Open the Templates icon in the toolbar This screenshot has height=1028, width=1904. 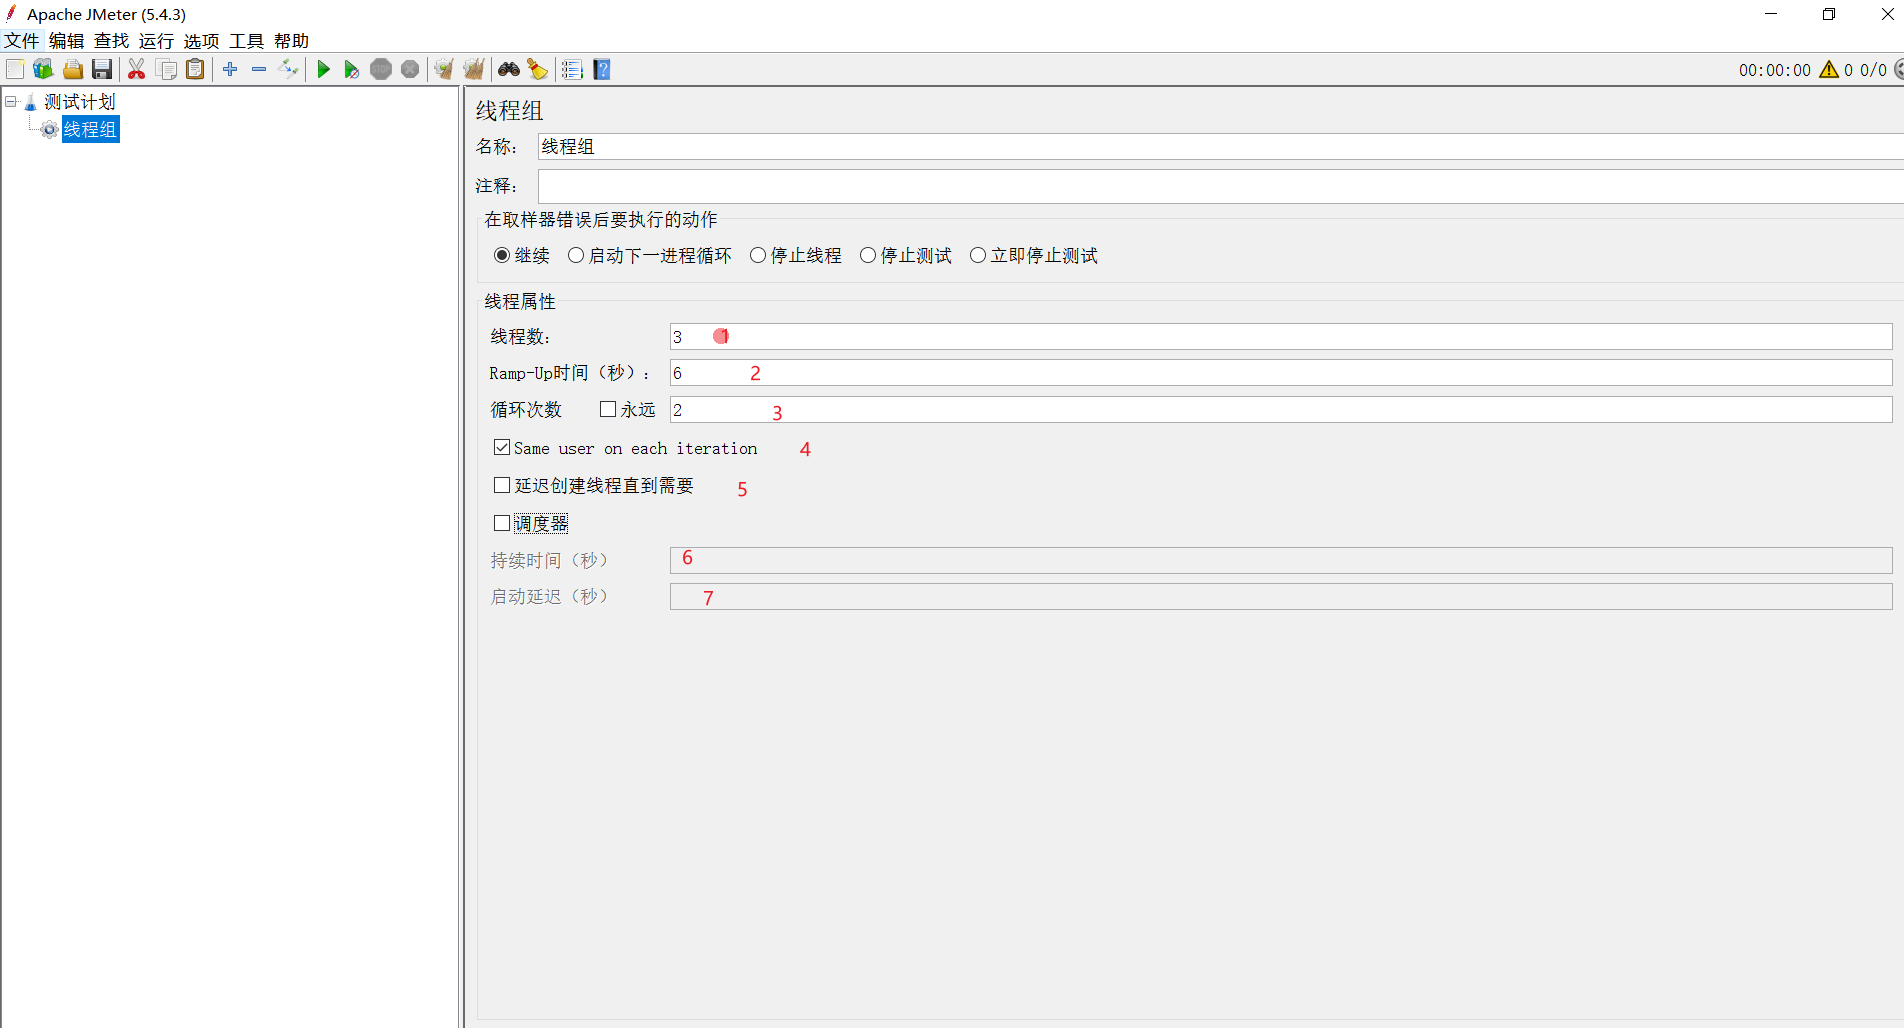[x=43, y=69]
